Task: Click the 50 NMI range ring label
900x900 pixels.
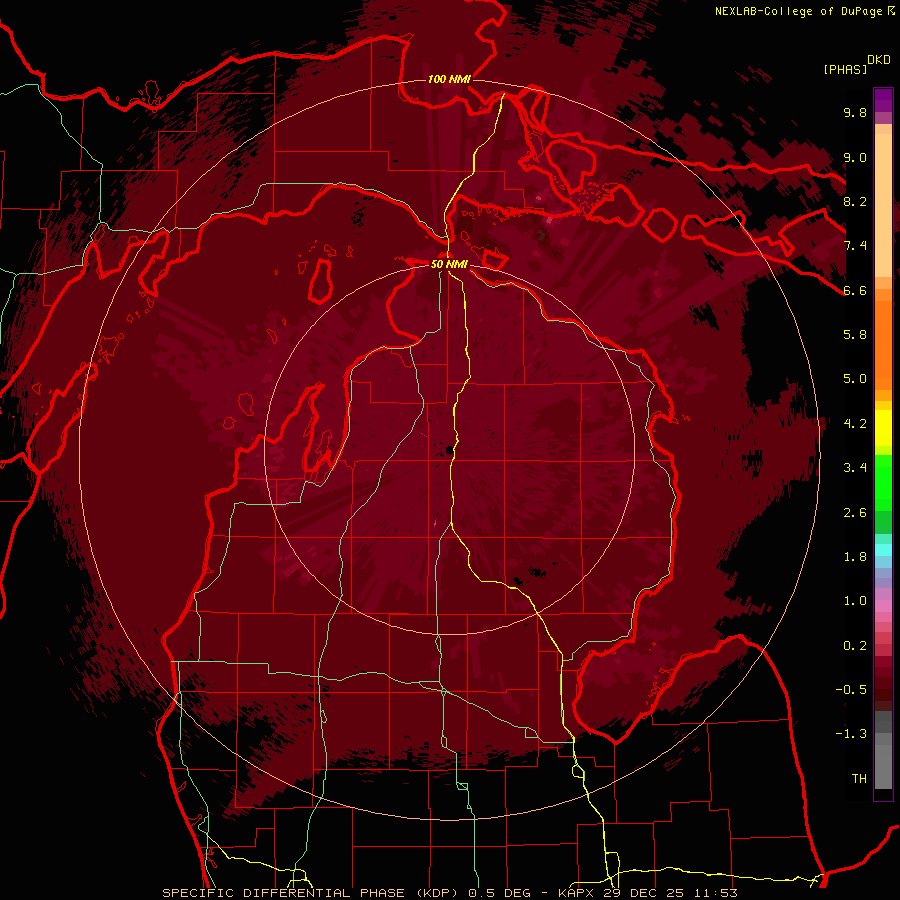Action: pos(449,265)
